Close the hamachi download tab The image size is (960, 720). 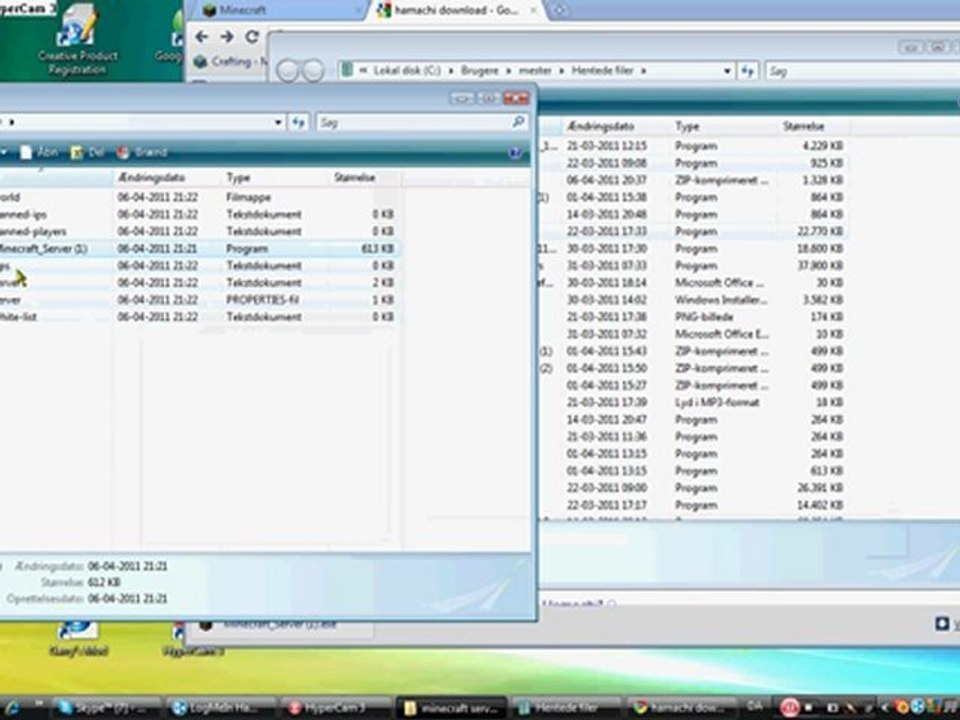coord(533,10)
